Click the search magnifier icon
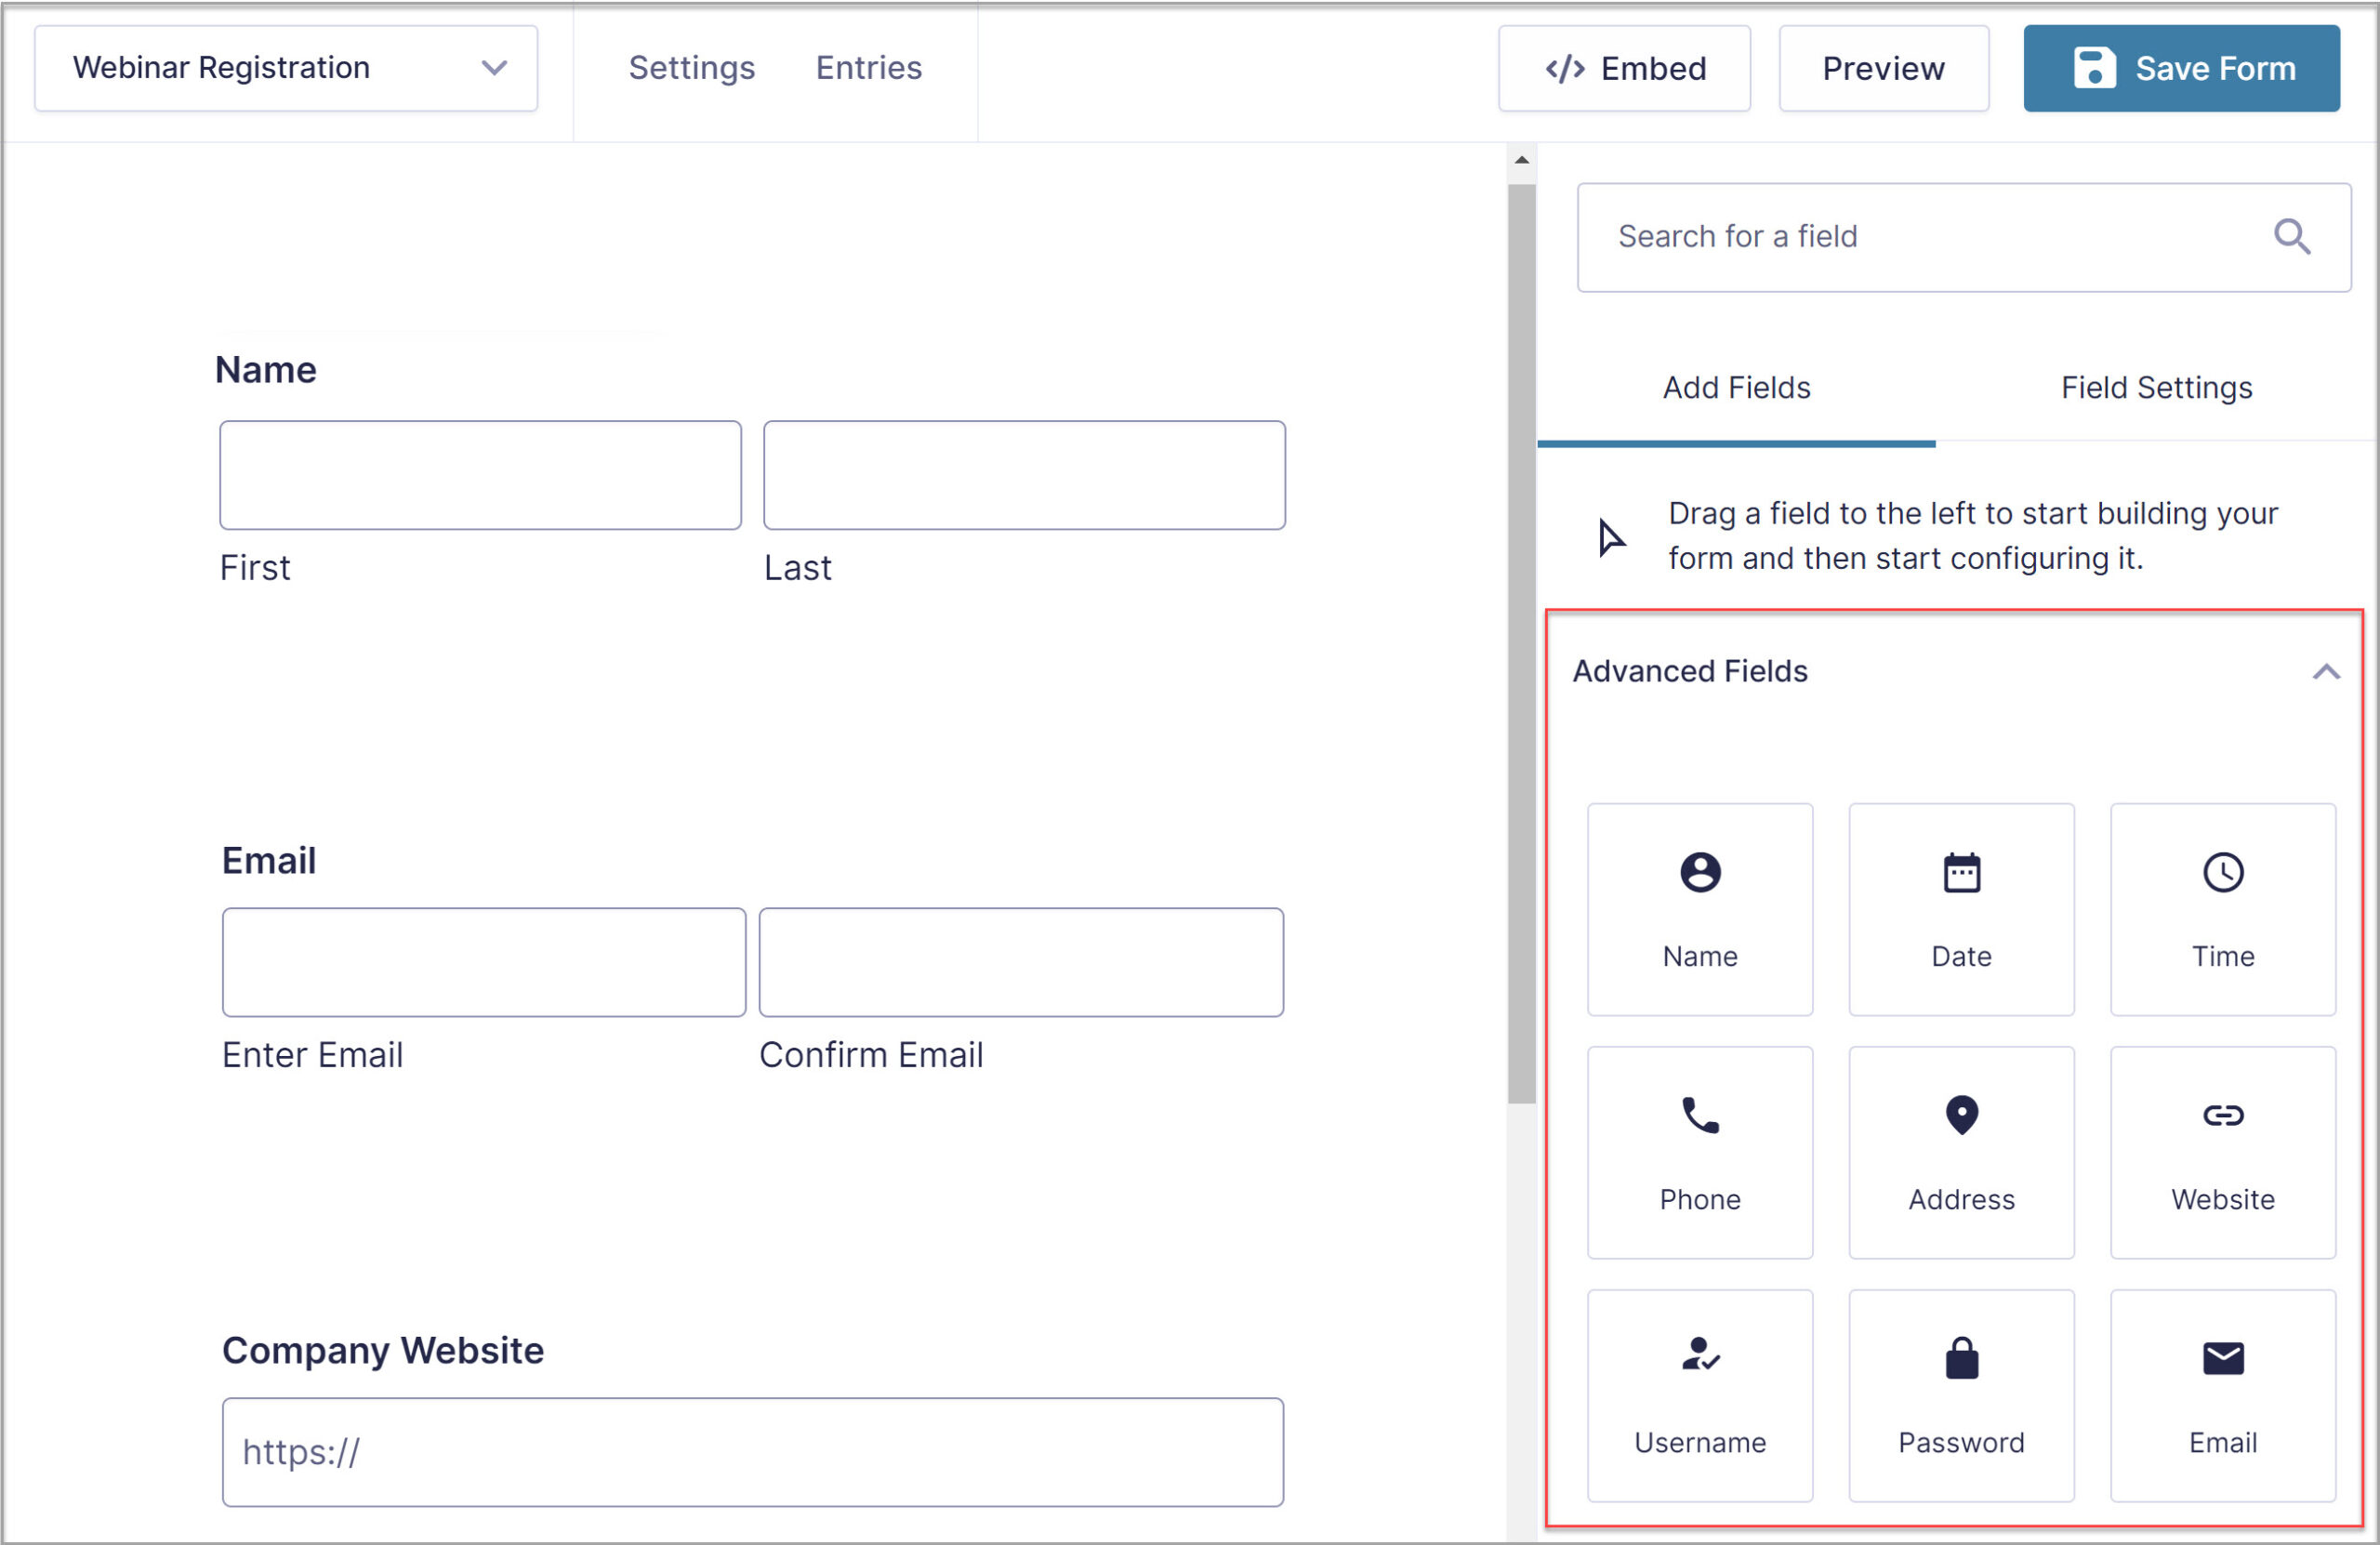The image size is (2380, 1545). (x=2292, y=237)
